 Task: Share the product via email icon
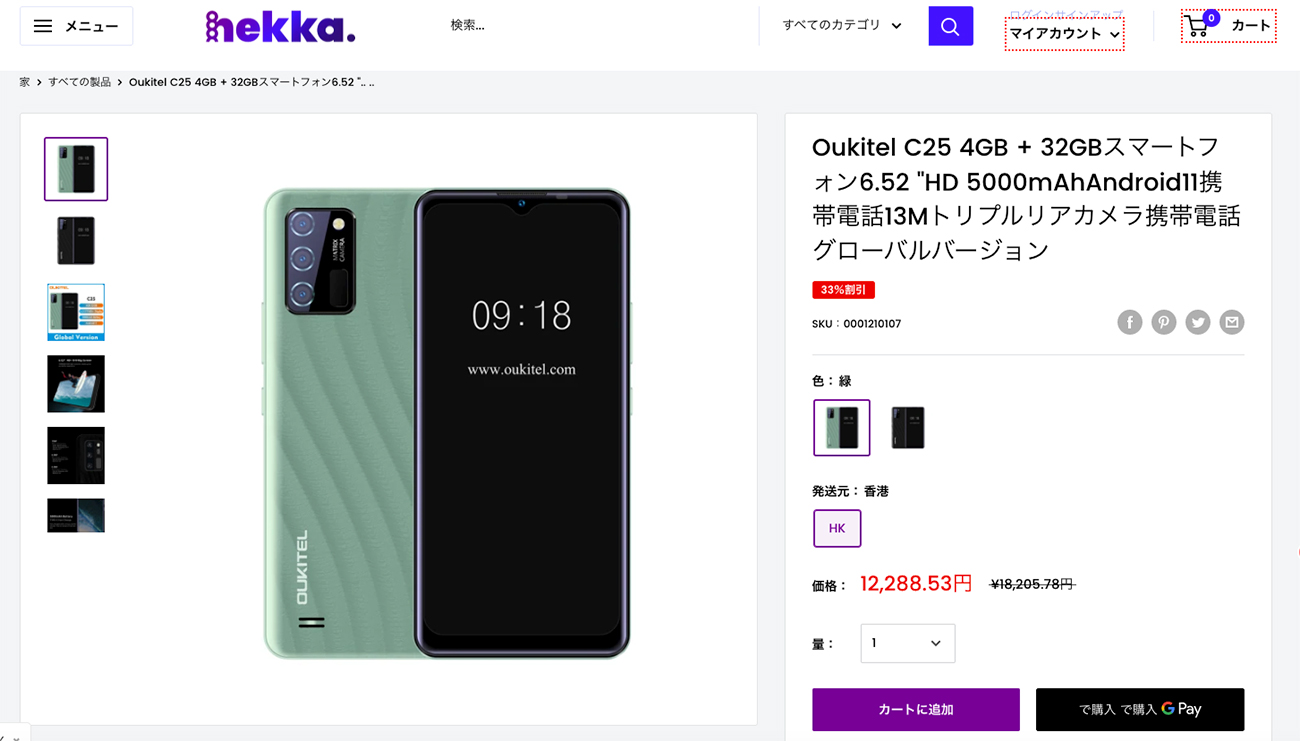[1232, 322]
